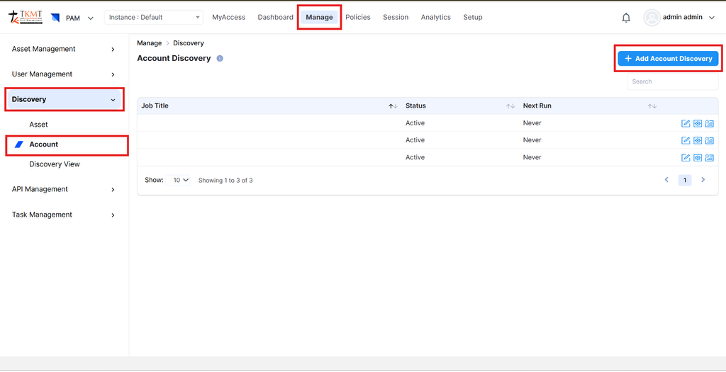The image size is (726, 372).
Task: Open the notifications bell
Action: tap(626, 18)
